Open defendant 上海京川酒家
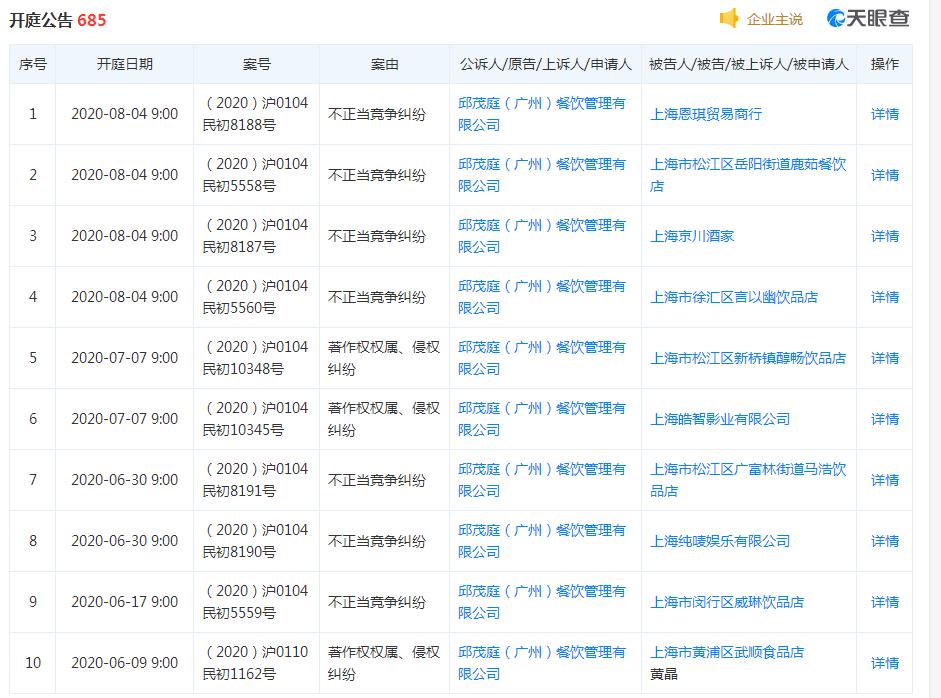Screen dimensions: 941x698 click(692, 236)
